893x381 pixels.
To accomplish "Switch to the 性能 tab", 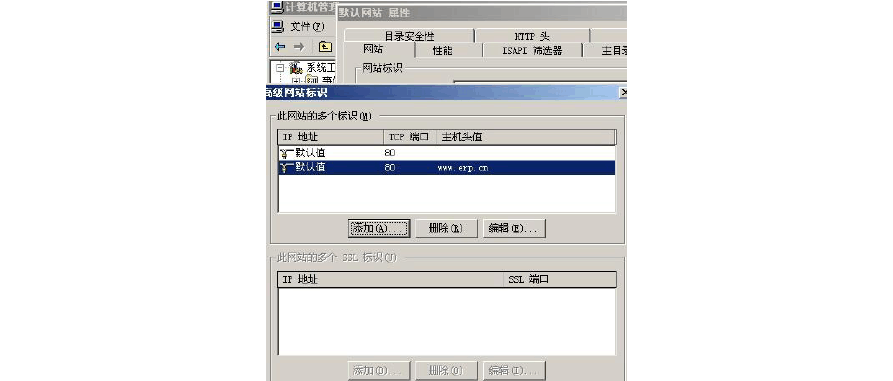I will pos(442,51).
